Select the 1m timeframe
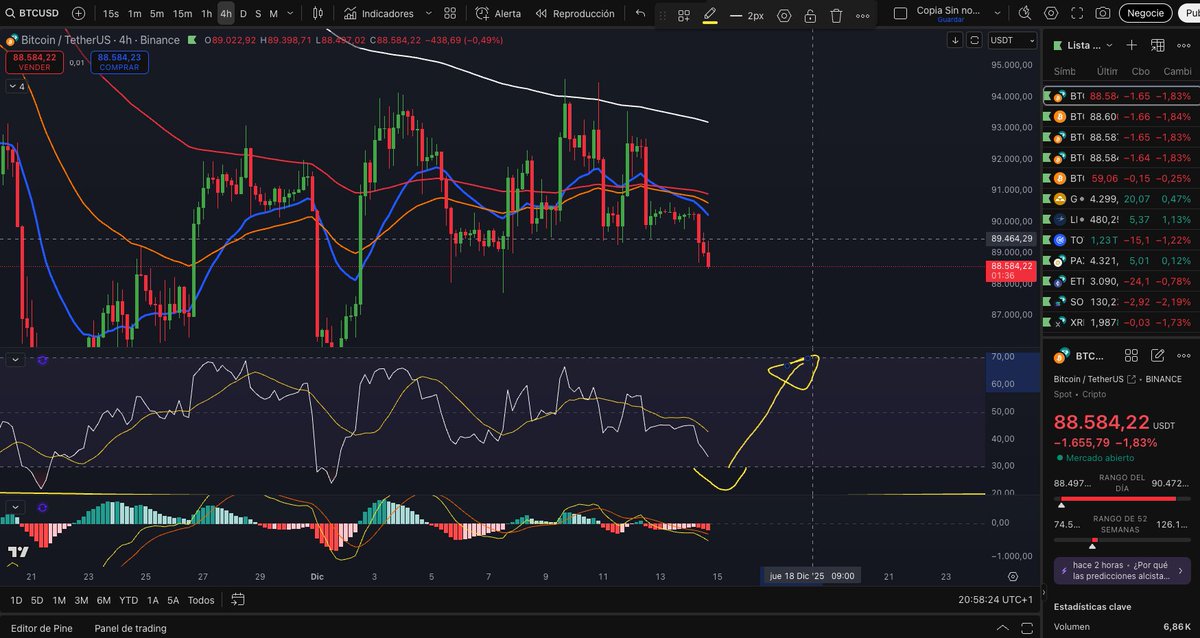This screenshot has height=638, width=1200. [x=135, y=14]
